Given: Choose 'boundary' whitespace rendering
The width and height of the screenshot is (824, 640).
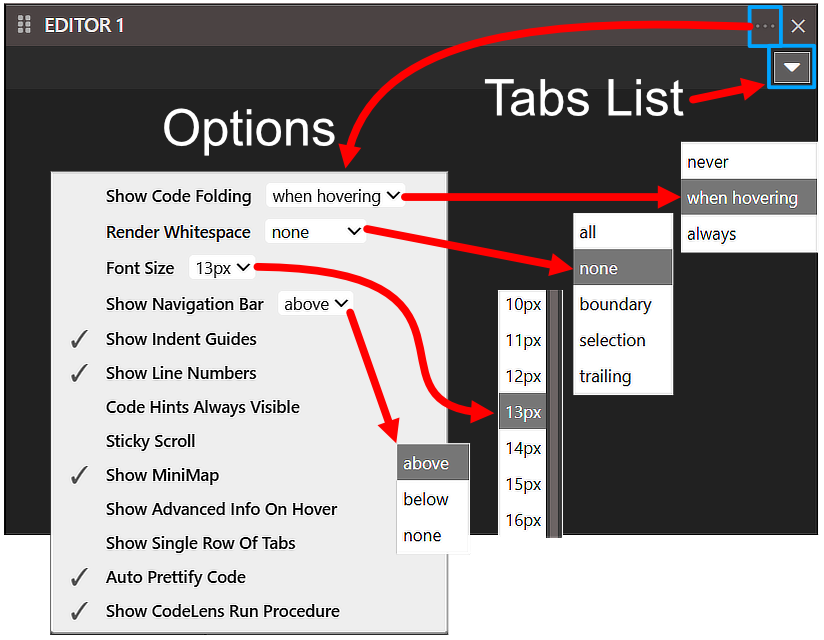Looking at the screenshot, I should (x=614, y=304).
